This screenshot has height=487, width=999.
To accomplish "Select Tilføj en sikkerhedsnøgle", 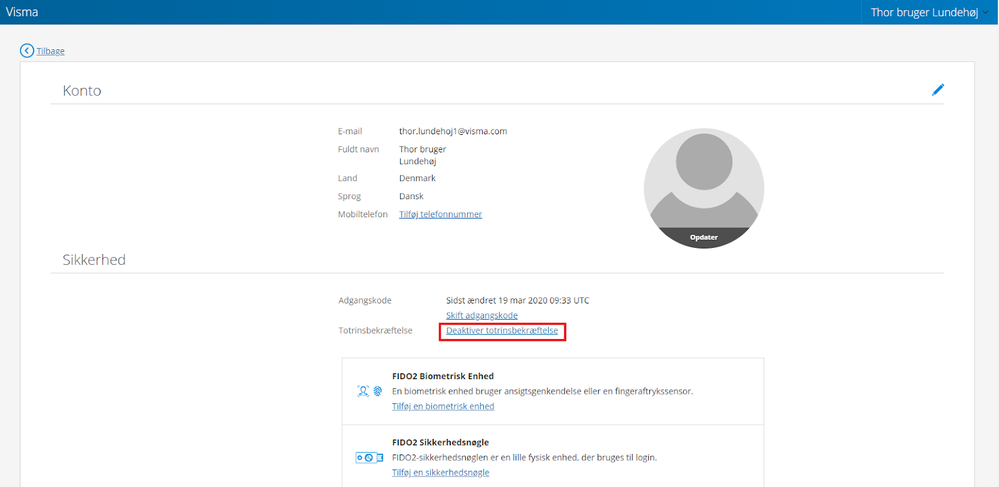I will (x=440, y=472).
